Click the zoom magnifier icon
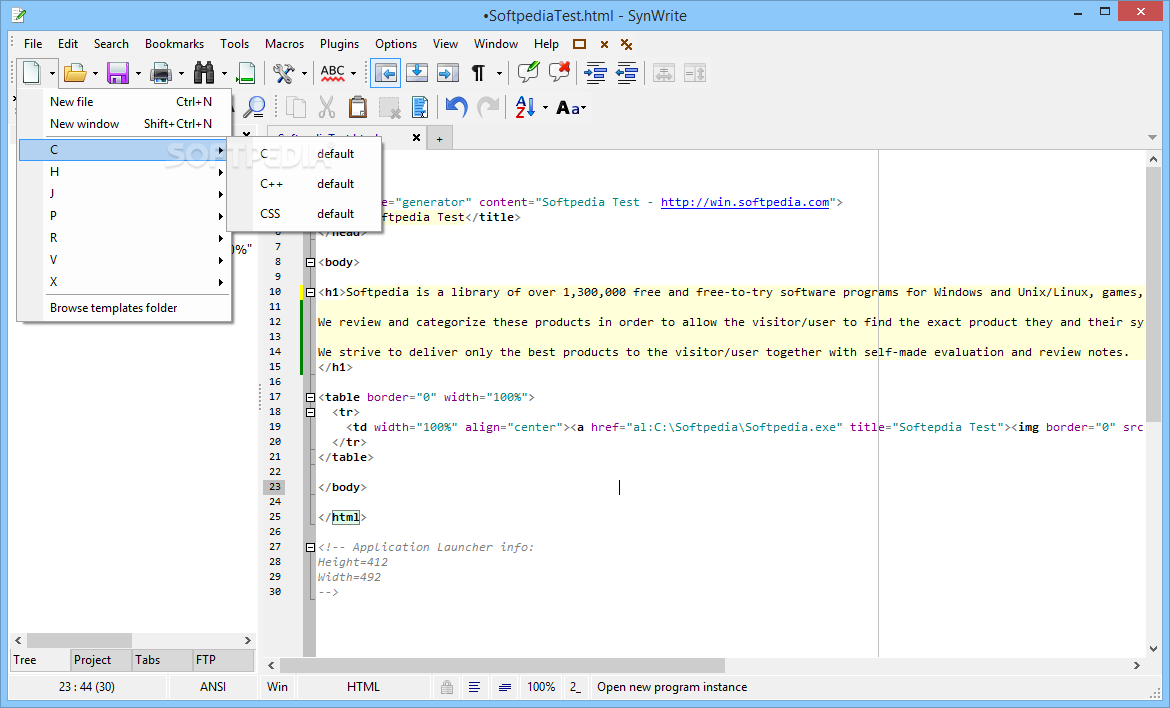The width and height of the screenshot is (1170, 708). tap(254, 107)
